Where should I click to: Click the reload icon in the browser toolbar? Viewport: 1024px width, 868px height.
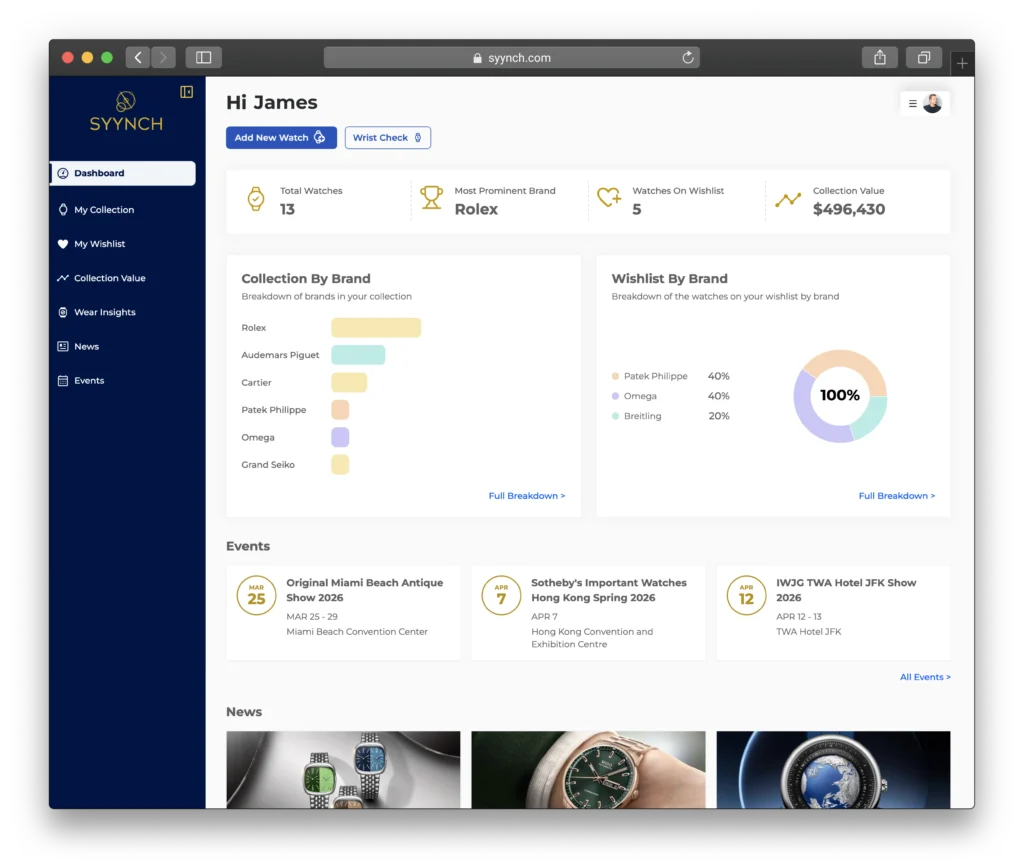click(688, 57)
